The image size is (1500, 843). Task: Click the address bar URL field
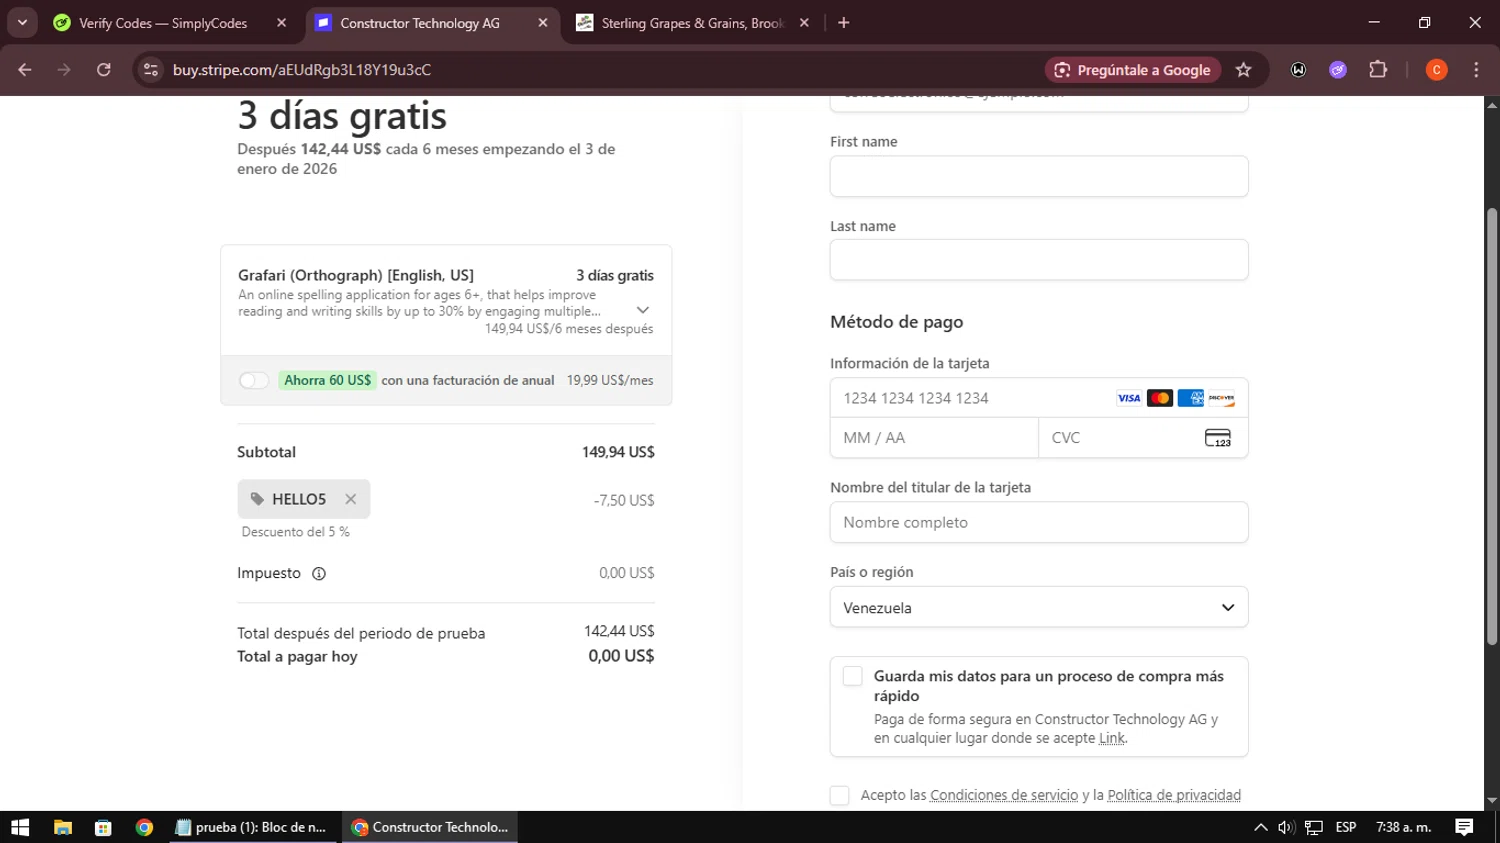(x=600, y=70)
